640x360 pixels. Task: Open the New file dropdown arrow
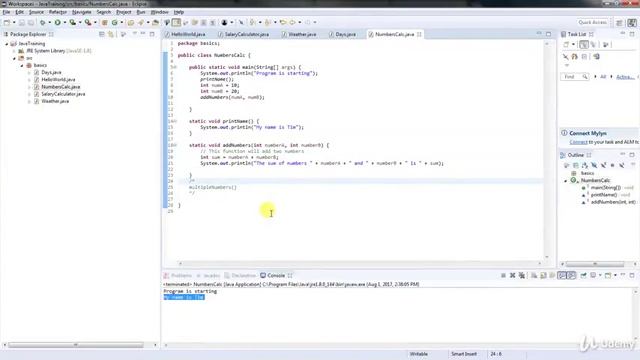[x=14, y=22]
